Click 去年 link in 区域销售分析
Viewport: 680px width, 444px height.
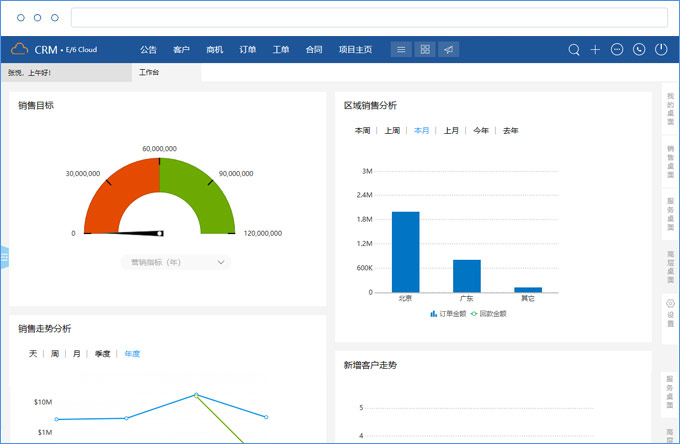(510, 131)
